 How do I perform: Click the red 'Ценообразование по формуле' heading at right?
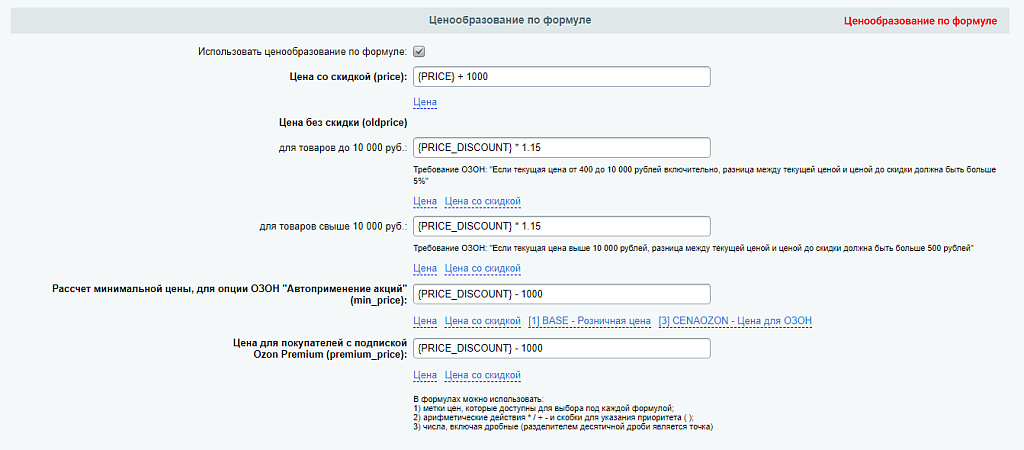click(920, 20)
